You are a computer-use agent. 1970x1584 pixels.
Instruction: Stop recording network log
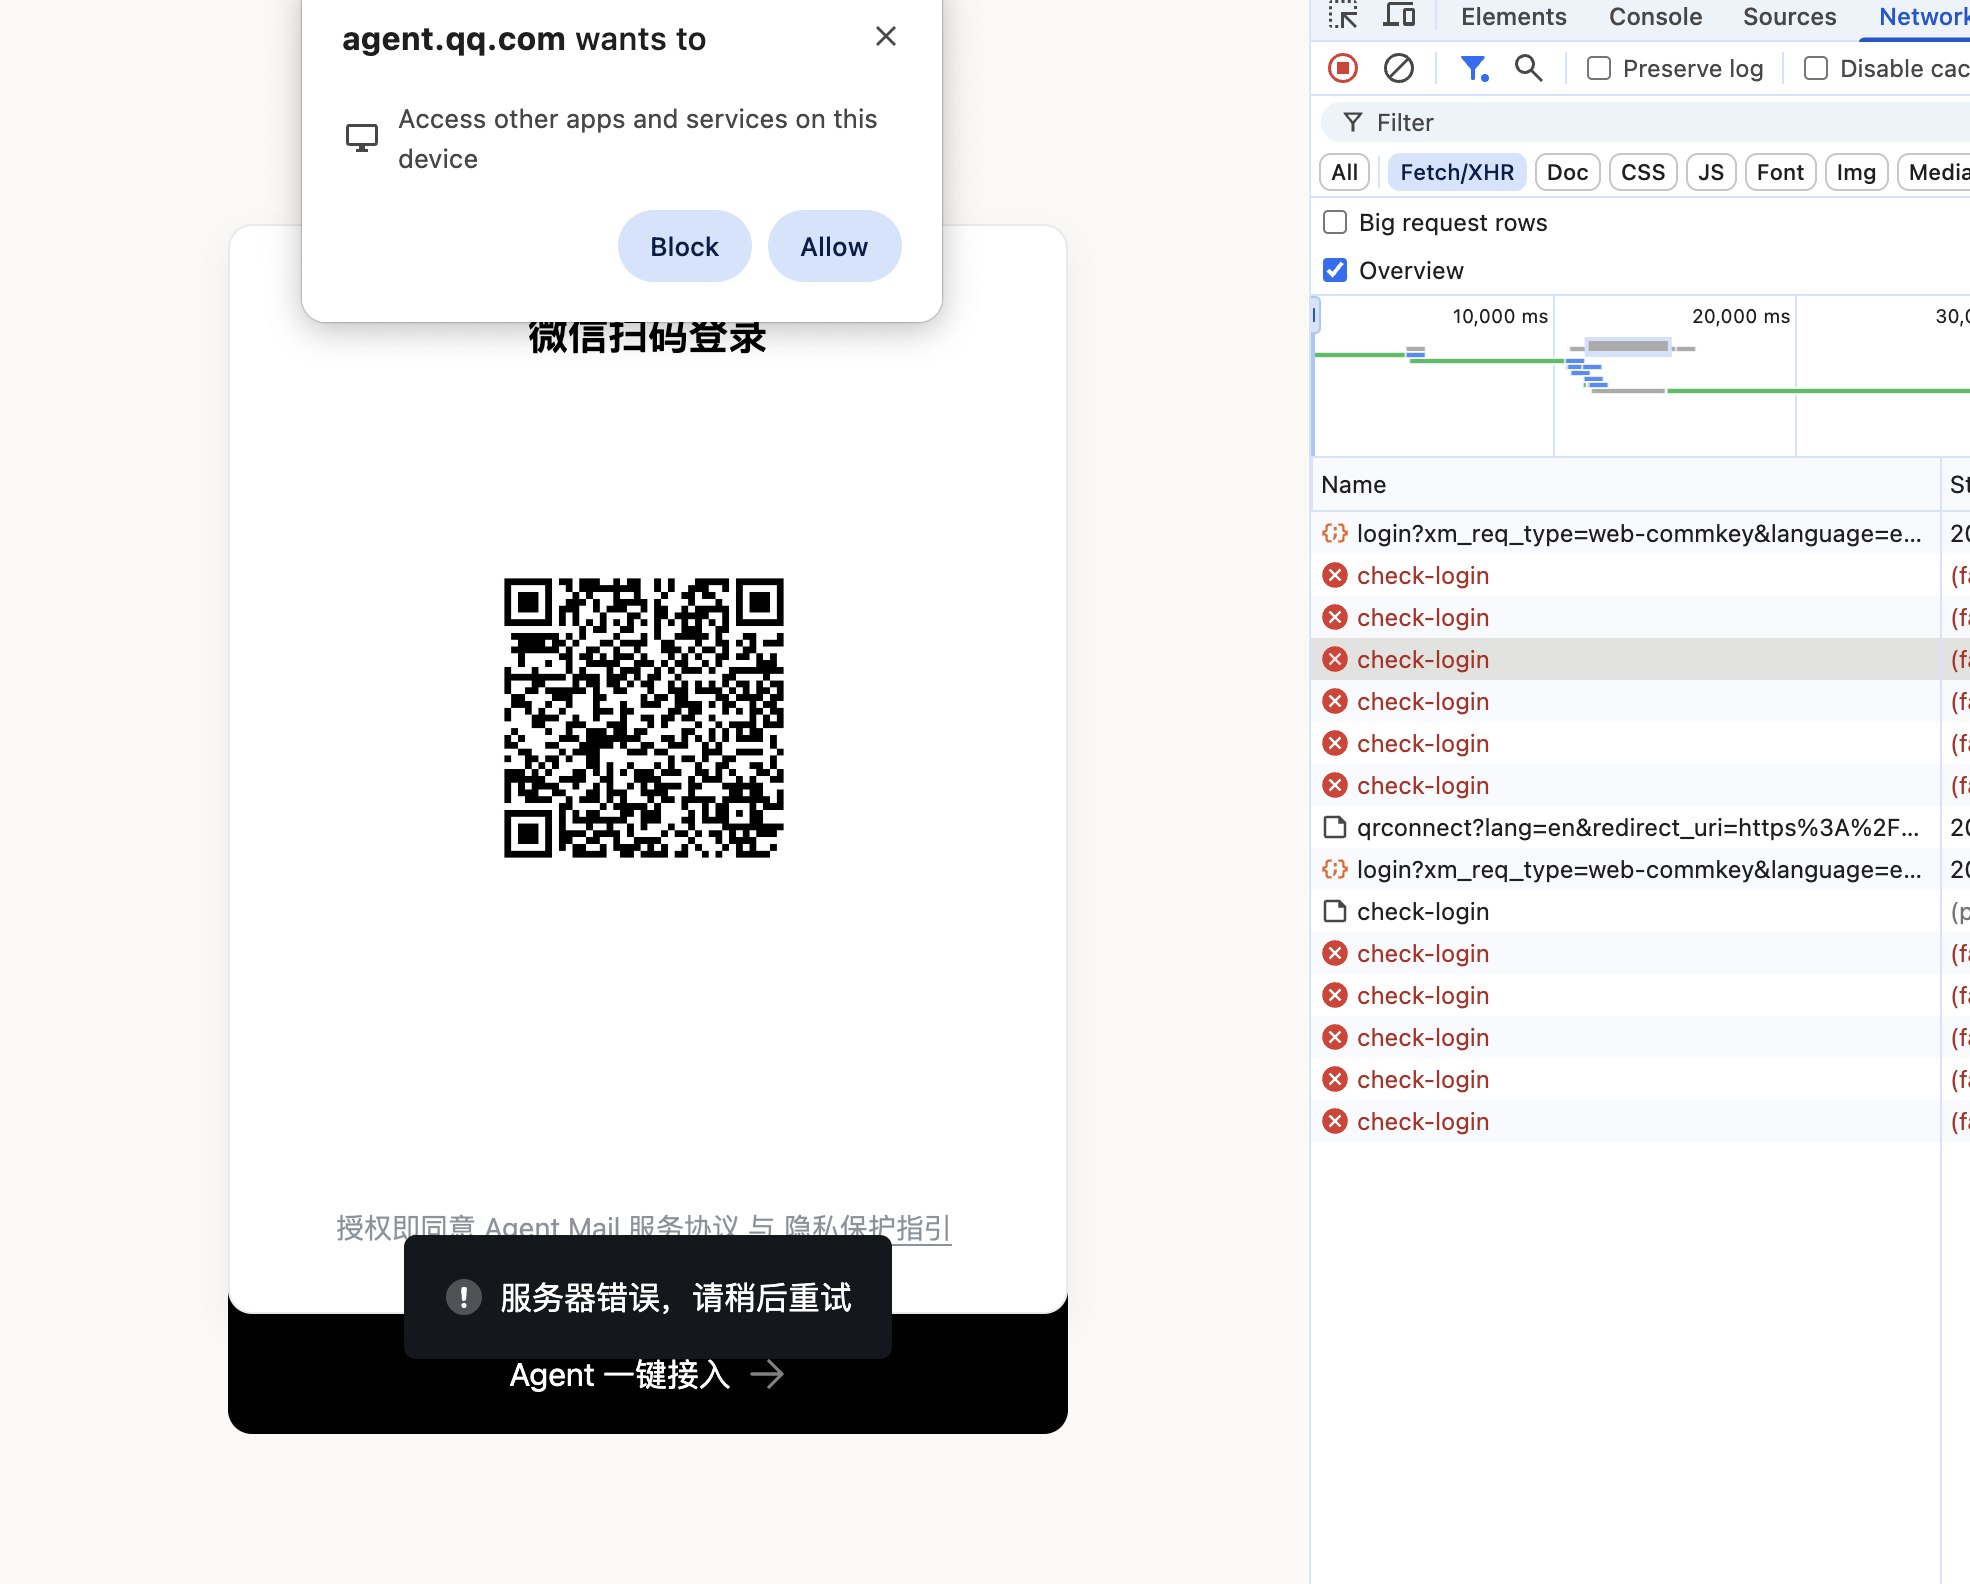[1343, 68]
